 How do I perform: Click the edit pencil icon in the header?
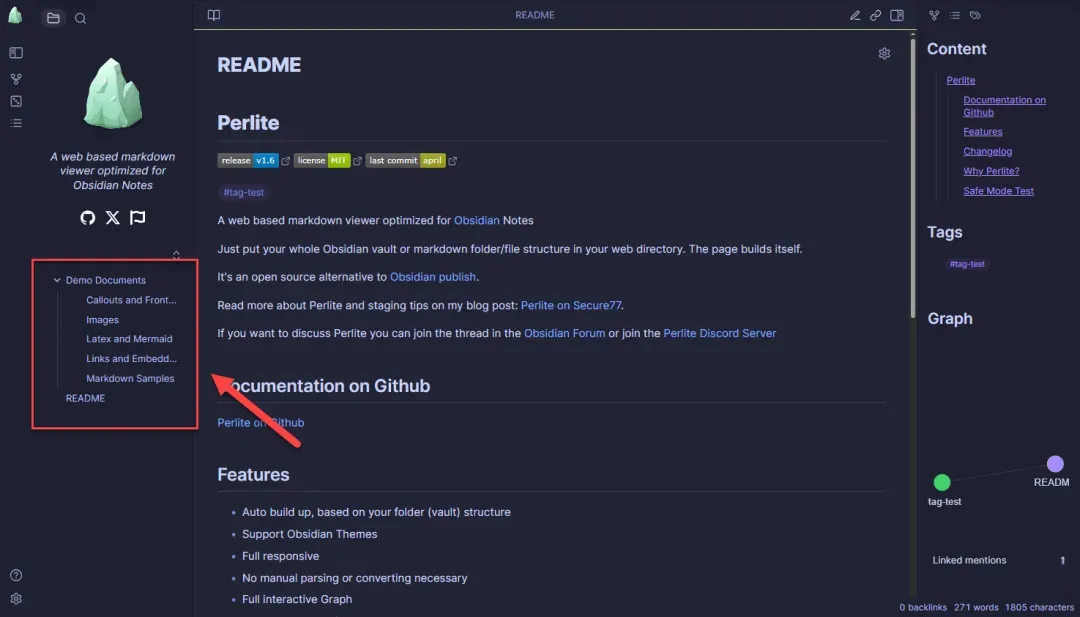855,15
